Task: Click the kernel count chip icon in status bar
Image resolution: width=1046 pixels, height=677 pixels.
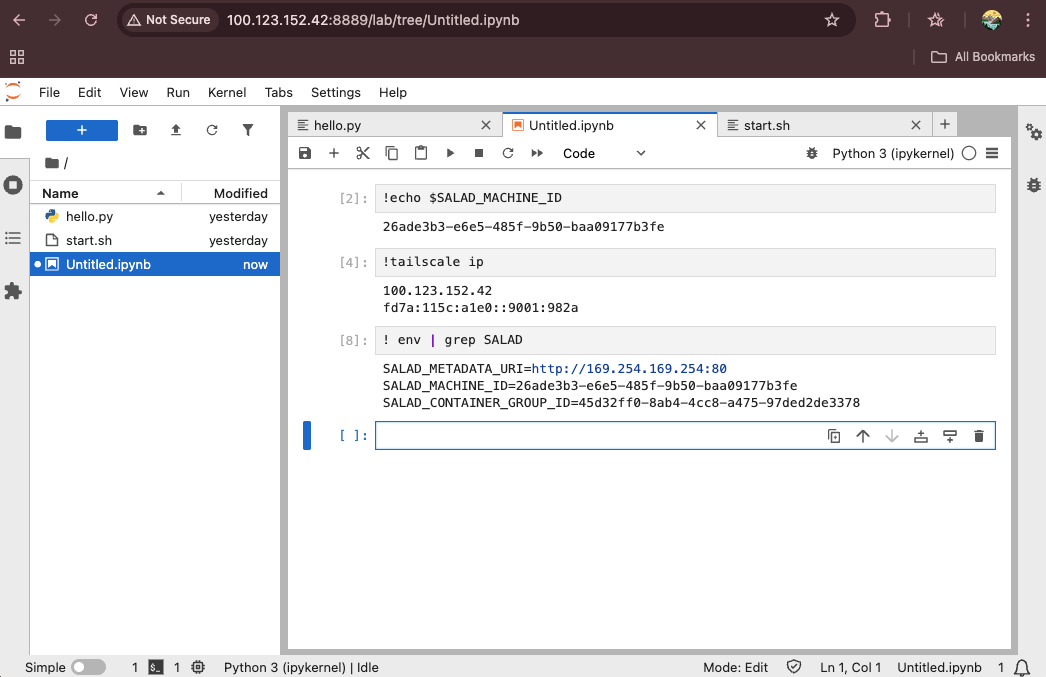Action: (x=198, y=667)
